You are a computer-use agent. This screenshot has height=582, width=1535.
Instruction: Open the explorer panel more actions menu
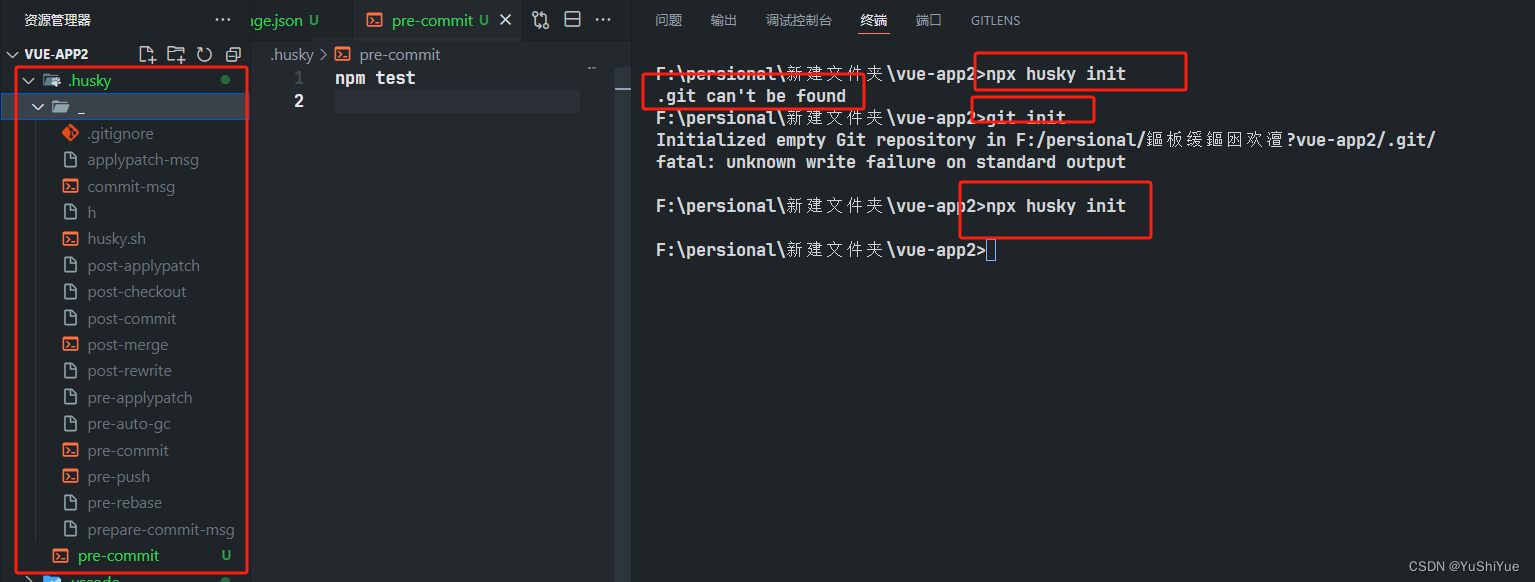223,20
